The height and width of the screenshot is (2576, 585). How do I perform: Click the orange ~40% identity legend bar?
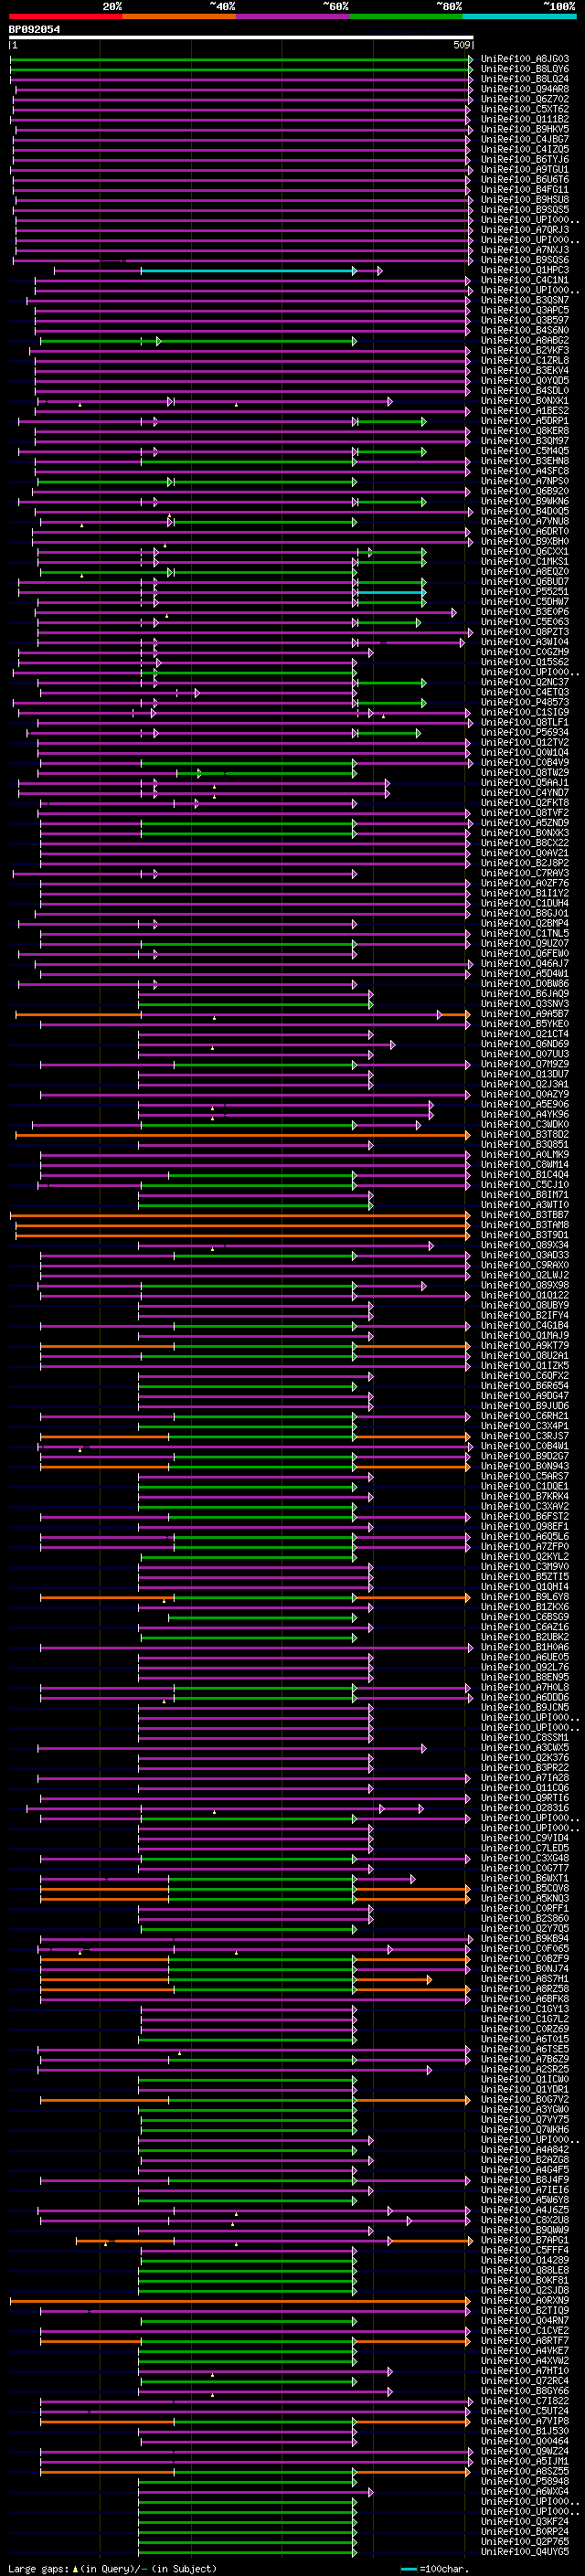click(179, 16)
